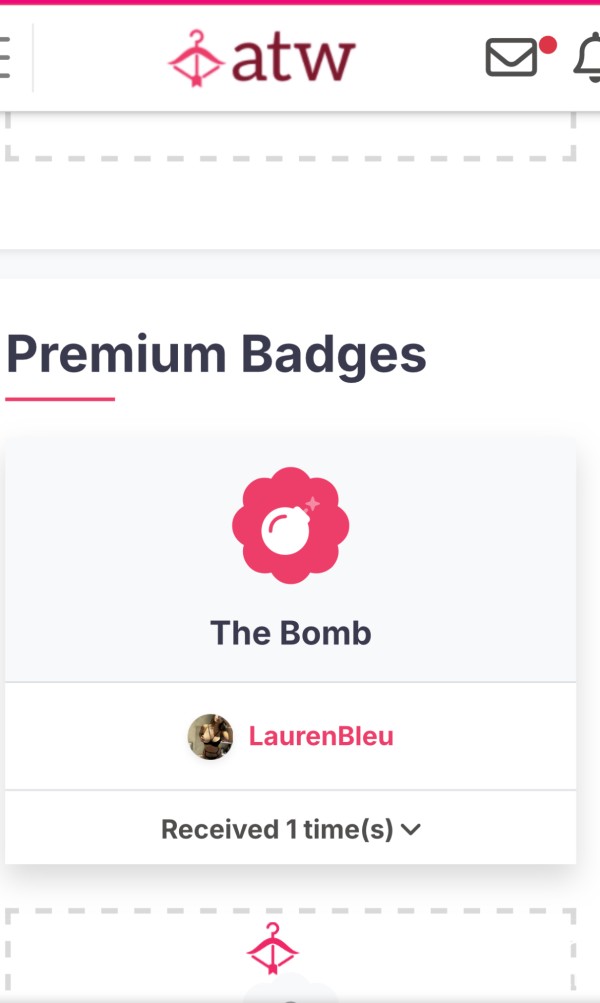Expand the chevron after Received 1 time(s)
The height and width of the screenshot is (1003, 600).
tap(411, 830)
